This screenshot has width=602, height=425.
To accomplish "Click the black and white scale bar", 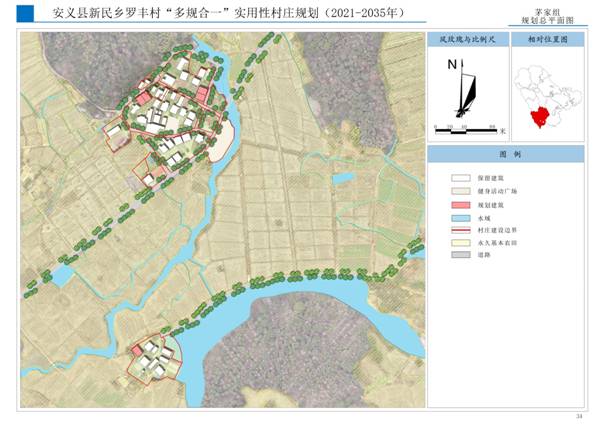I will (466, 131).
